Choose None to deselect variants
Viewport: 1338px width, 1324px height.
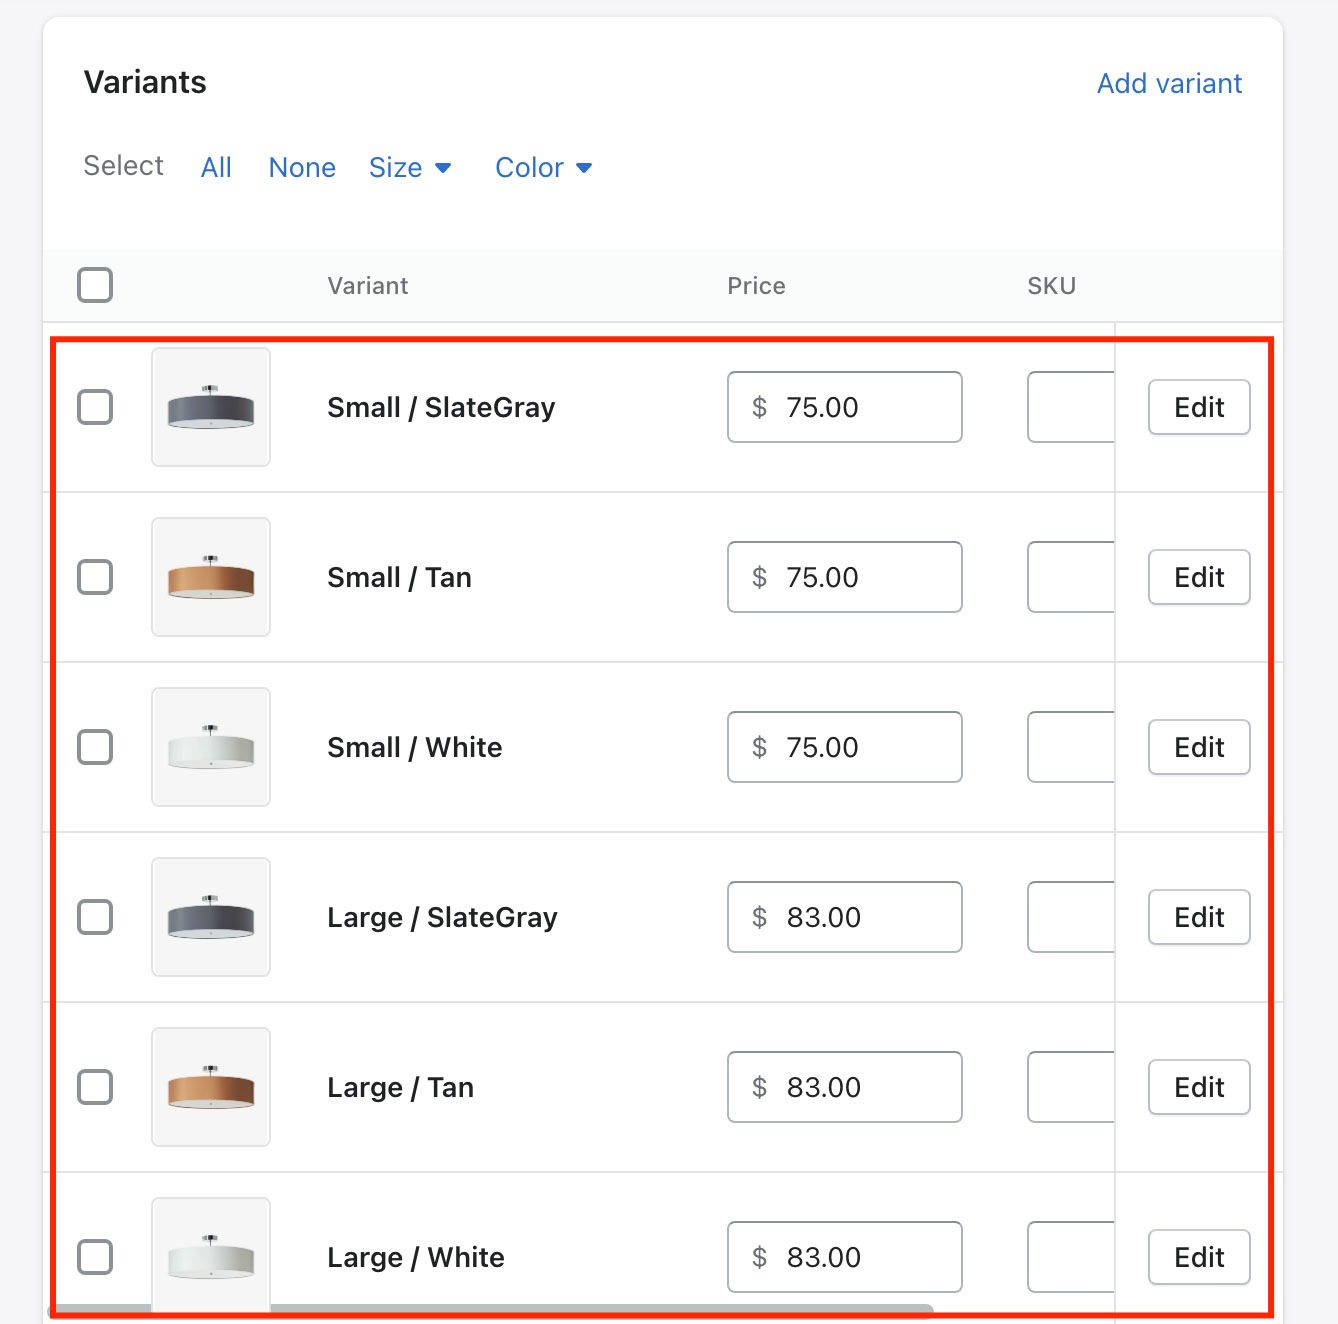point(302,167)
